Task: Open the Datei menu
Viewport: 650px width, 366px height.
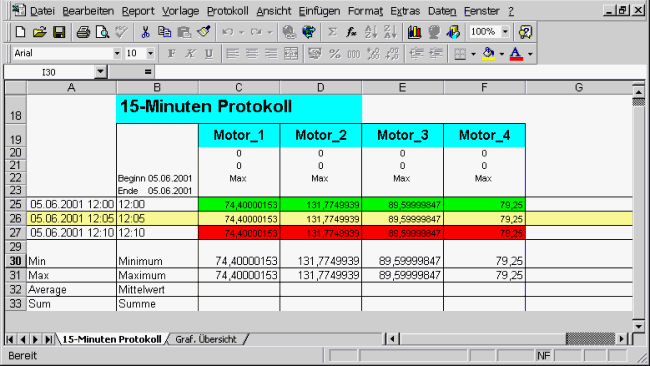Action: pos(42,11)
